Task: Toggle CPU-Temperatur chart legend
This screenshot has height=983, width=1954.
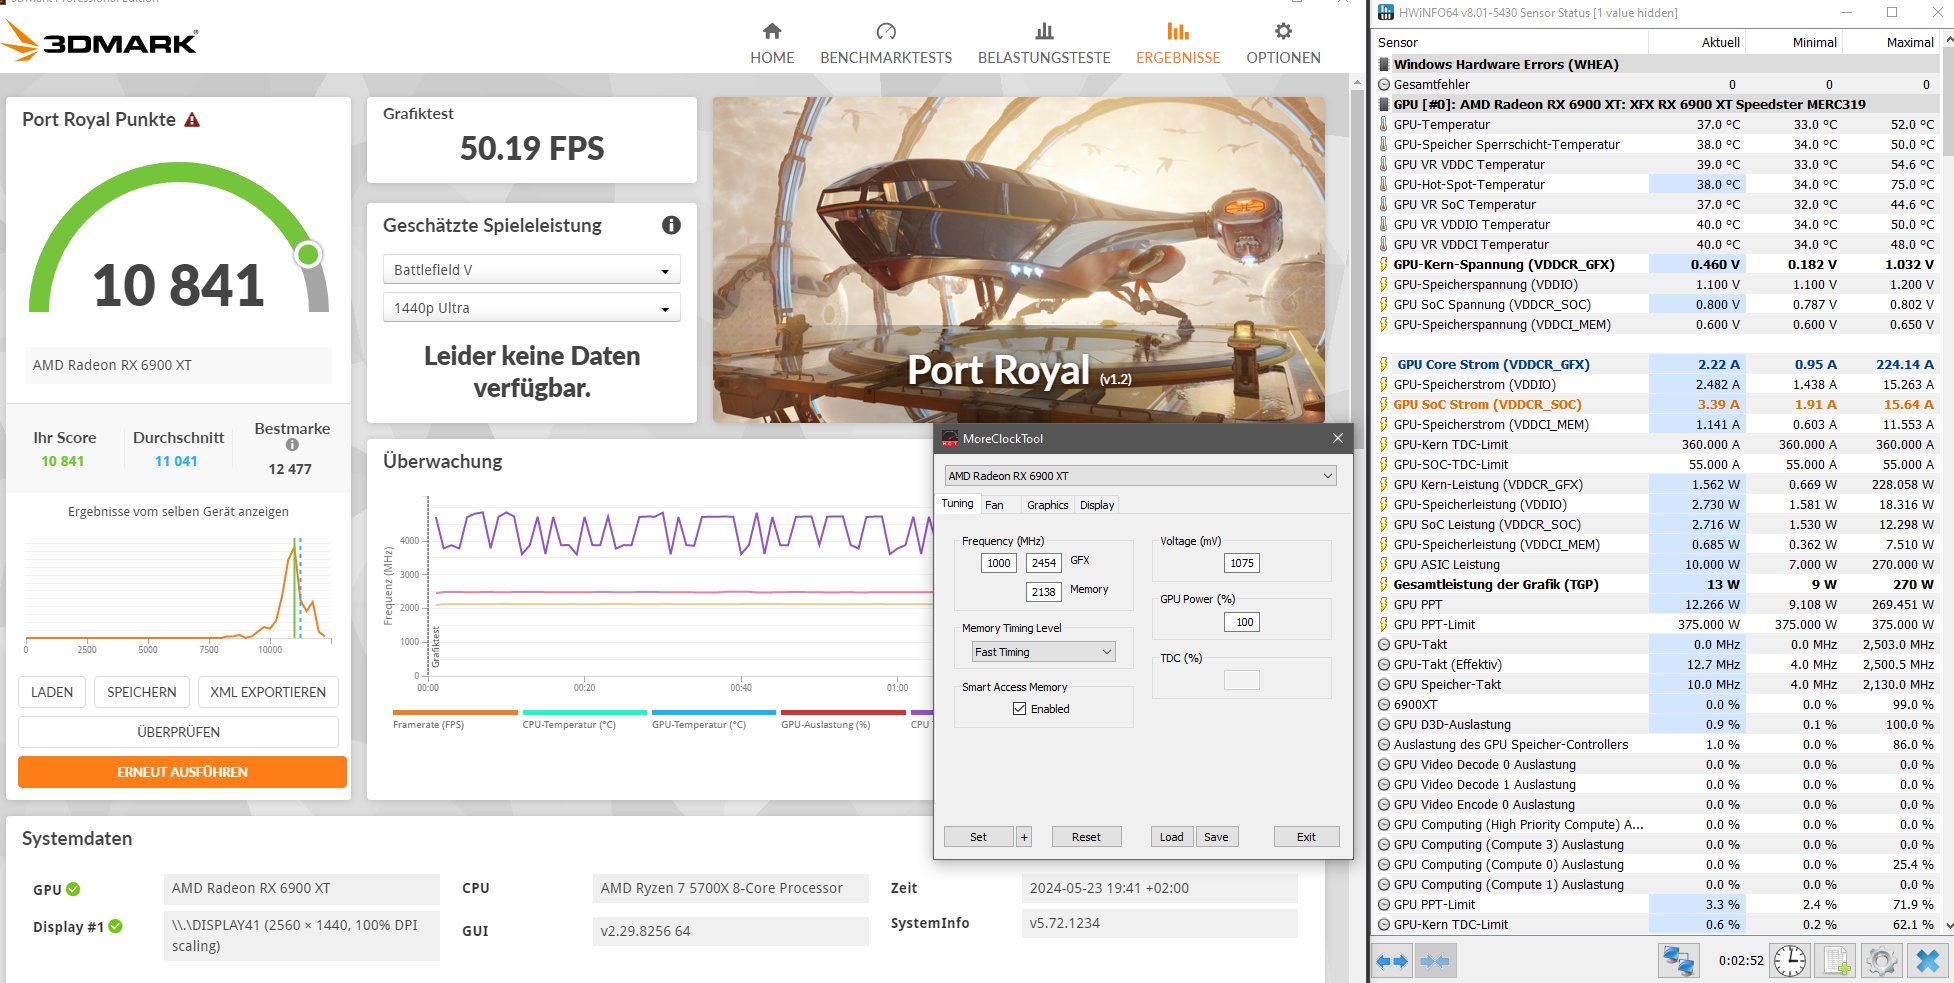Action: 584,720
